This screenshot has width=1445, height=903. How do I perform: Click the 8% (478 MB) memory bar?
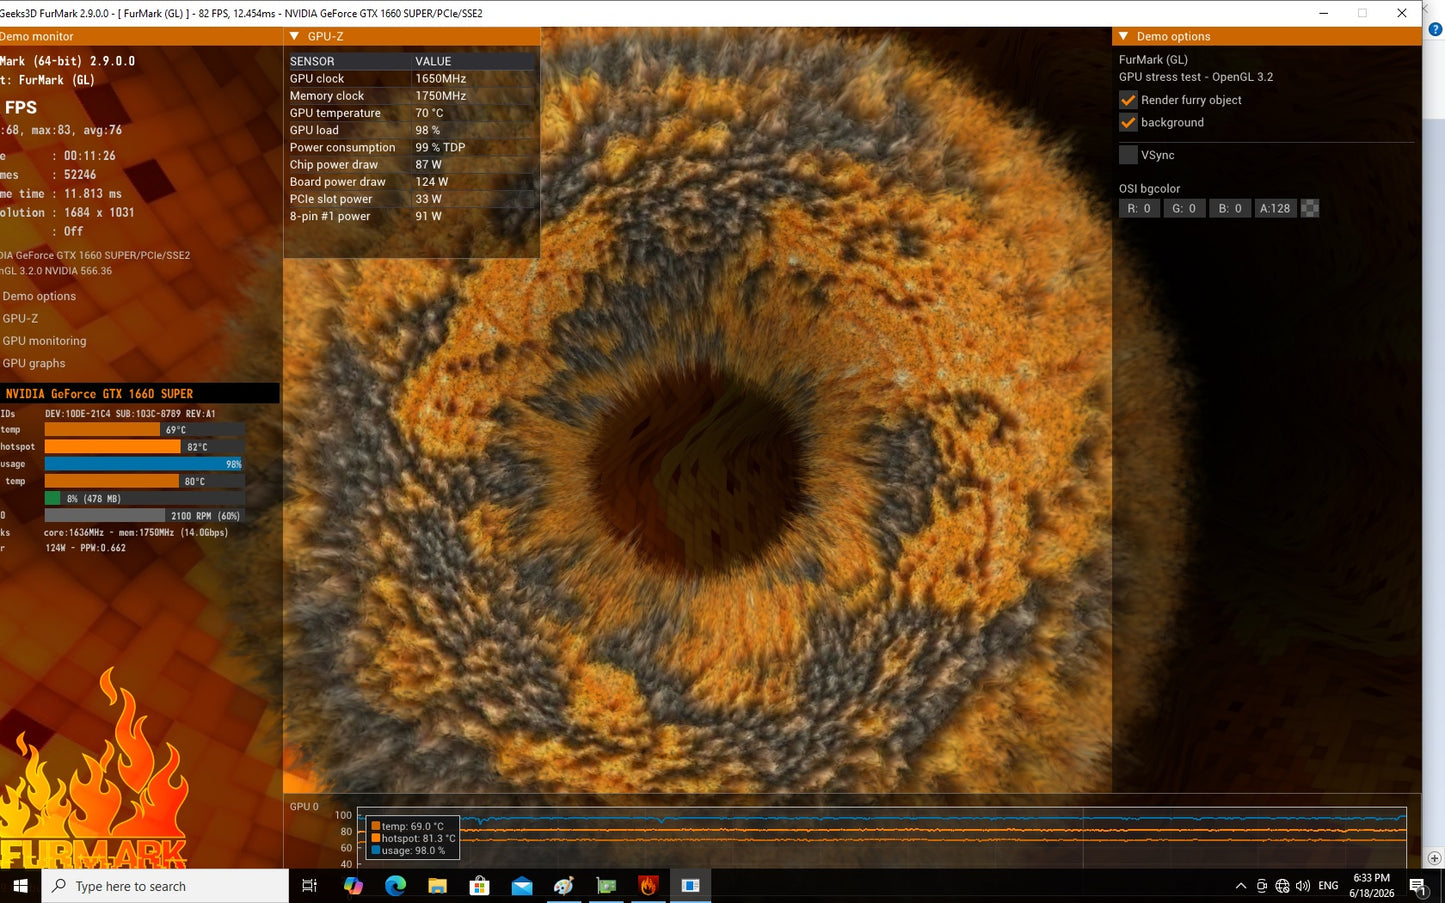144,499
